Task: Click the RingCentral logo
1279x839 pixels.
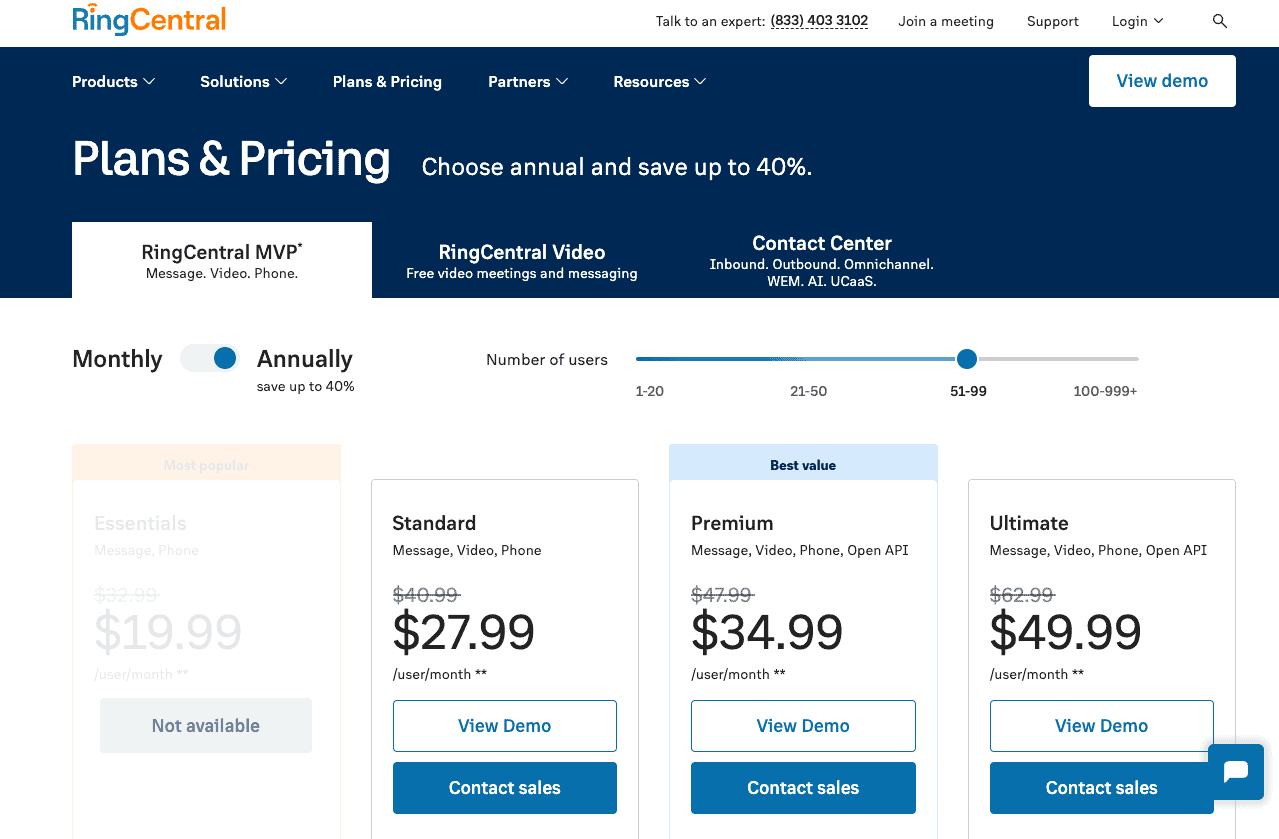Action: [x=149, y=20]
